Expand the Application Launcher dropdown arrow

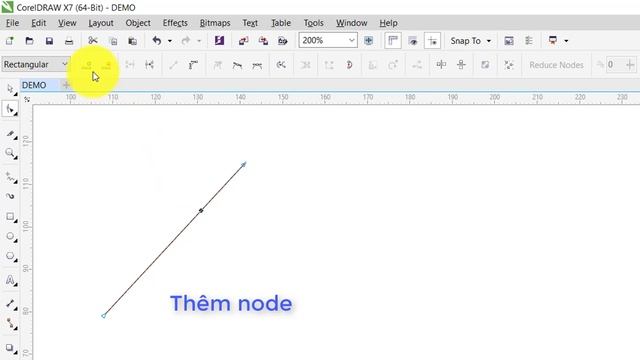pyautogui.click(x=566, y=41)
